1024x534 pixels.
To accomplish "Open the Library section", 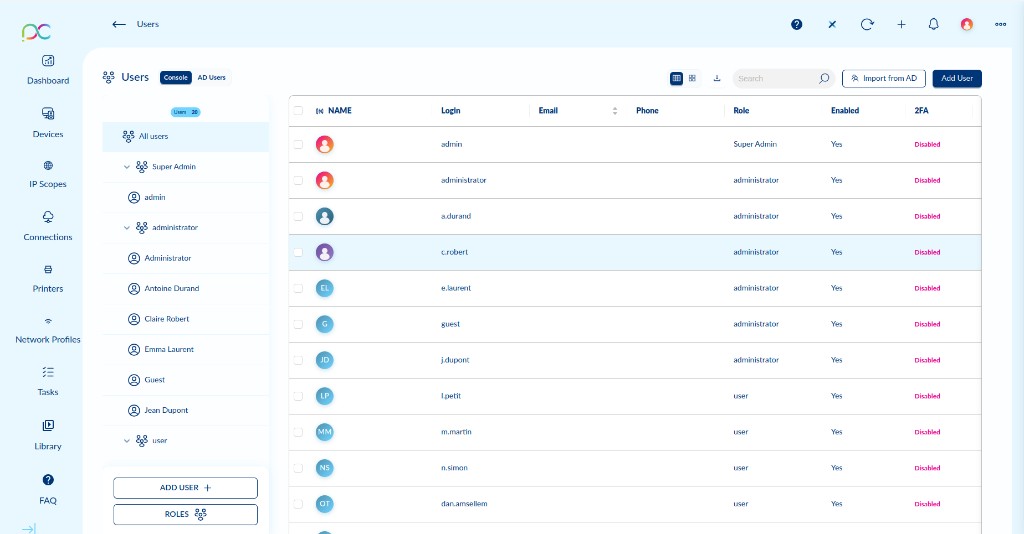I will 48,435.
